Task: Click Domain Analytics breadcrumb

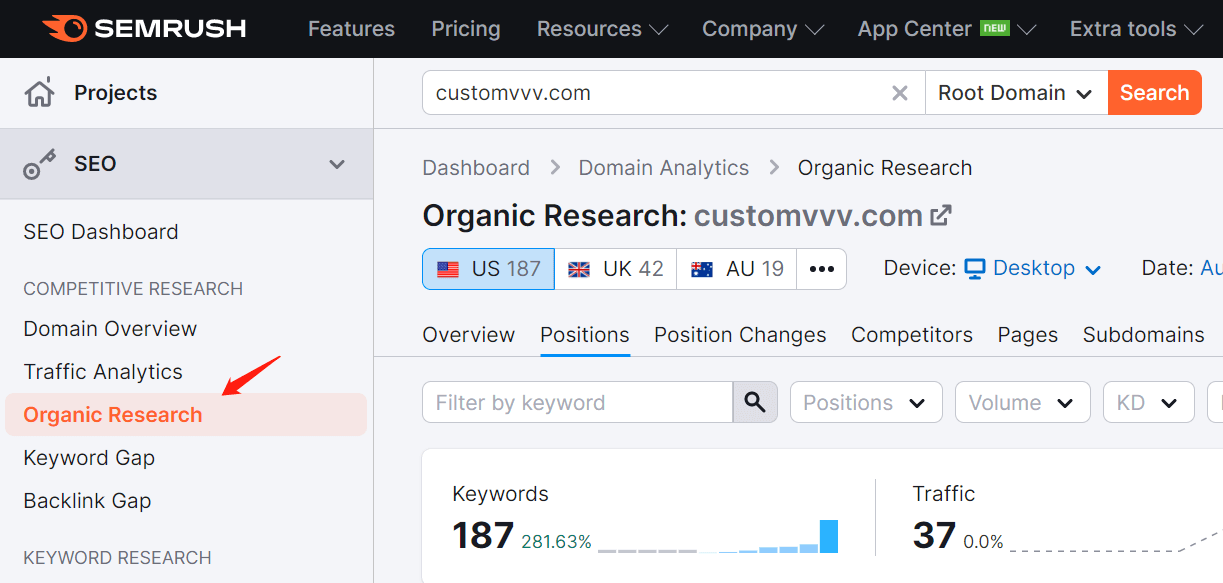Action: [x=664, y=168]
